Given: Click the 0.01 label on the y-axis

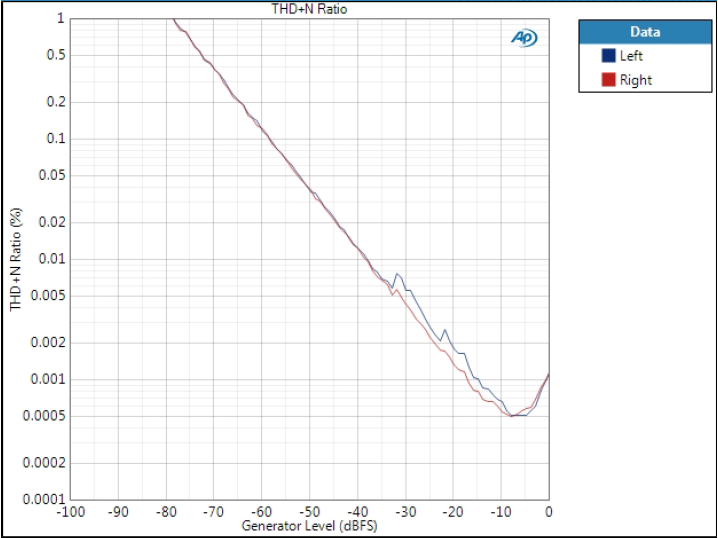Looking at the screenshot, I should click(52, 259).
